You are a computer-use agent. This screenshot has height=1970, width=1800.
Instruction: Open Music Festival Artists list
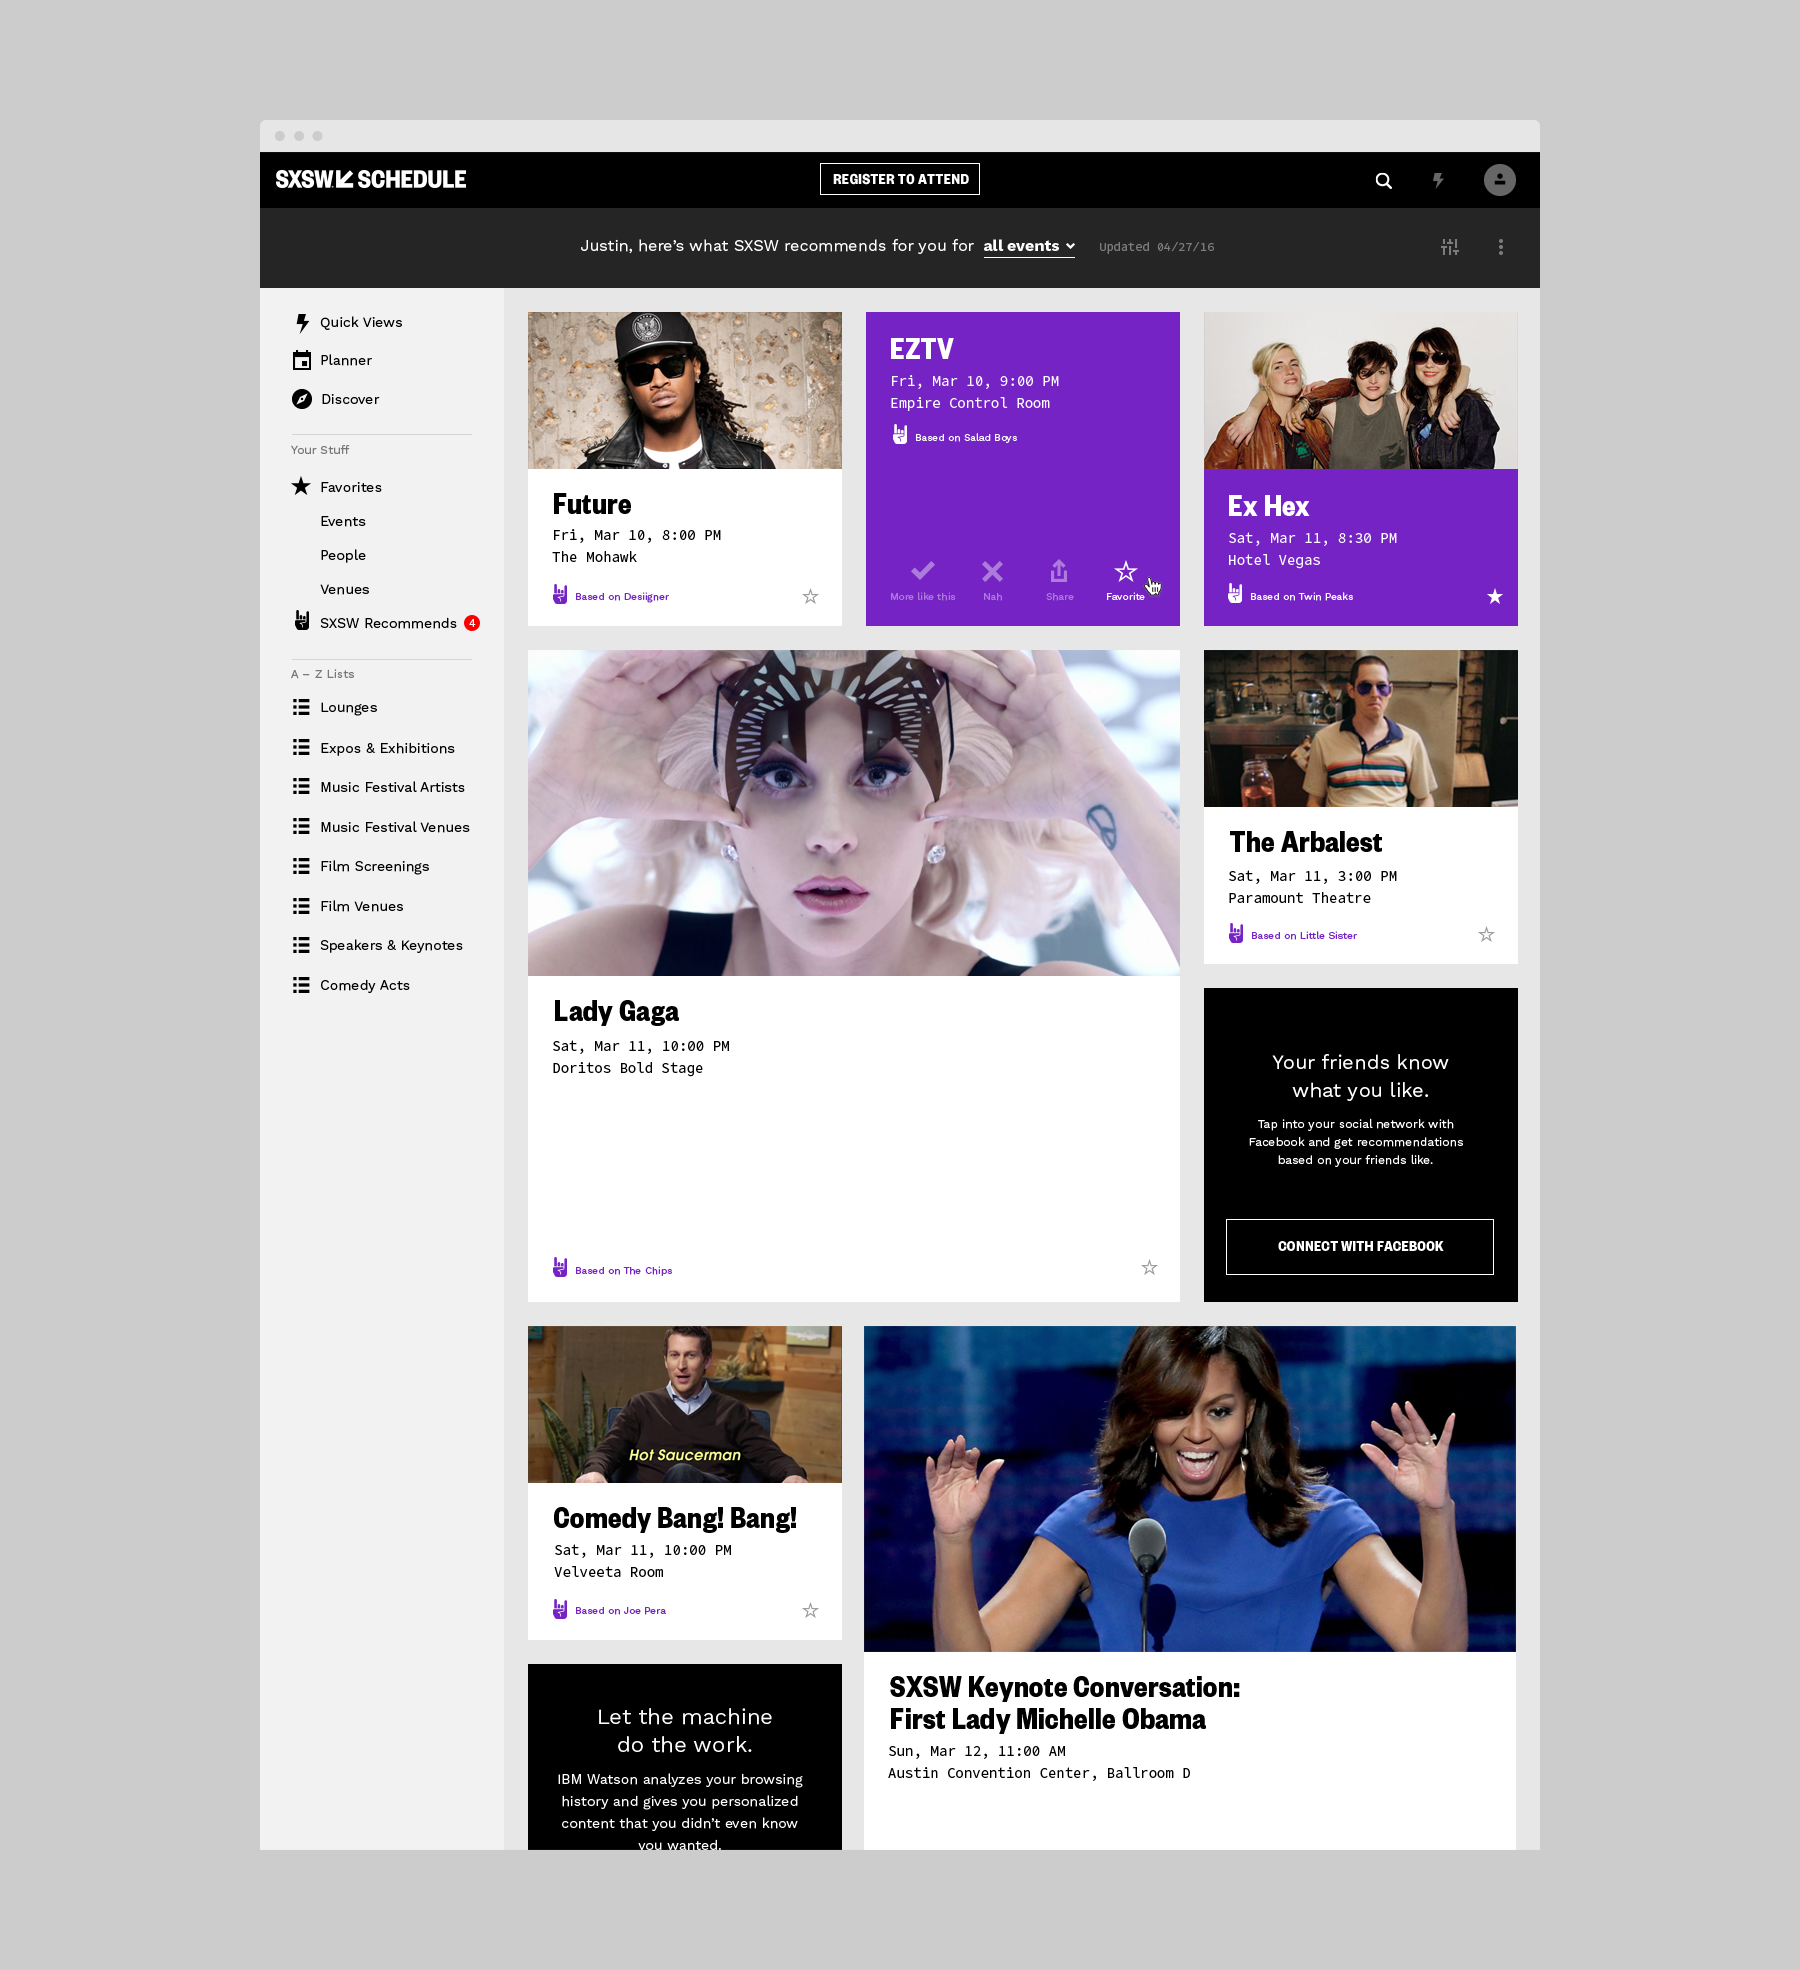point(392,788)
